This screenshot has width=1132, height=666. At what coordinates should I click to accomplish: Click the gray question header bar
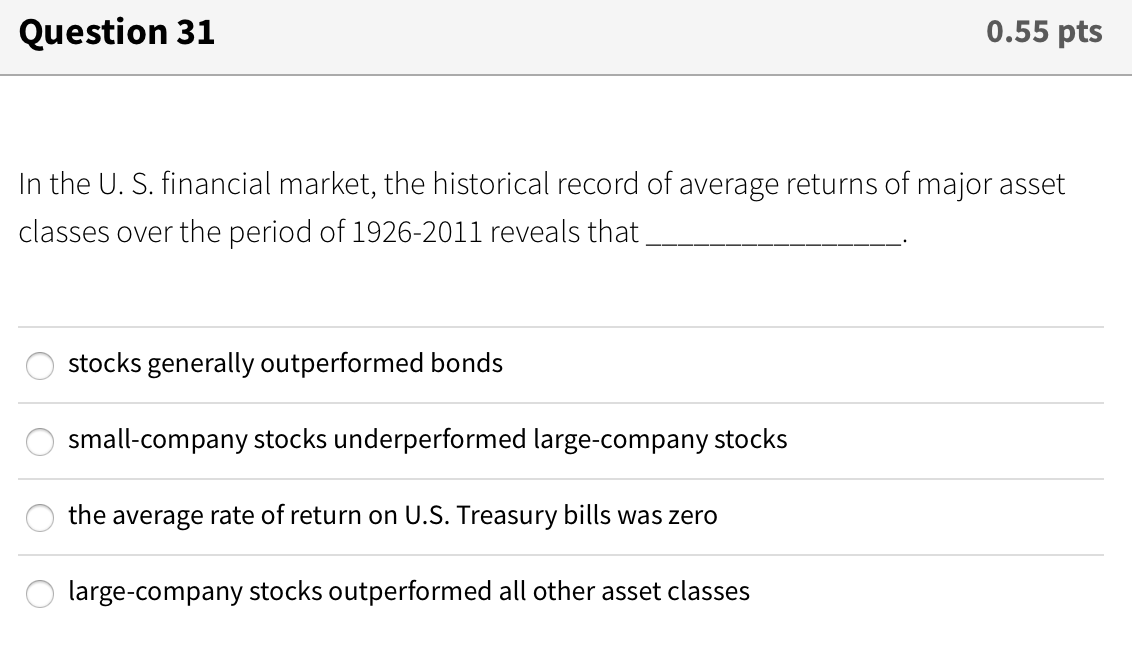pos(566,37)
